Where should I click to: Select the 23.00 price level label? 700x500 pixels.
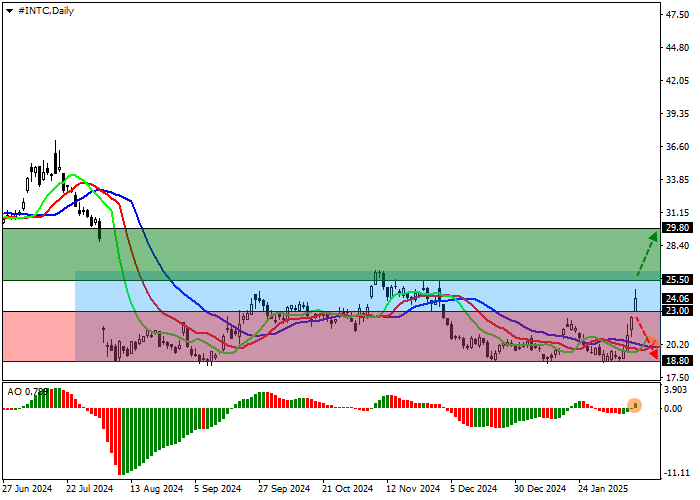(678, 311)
